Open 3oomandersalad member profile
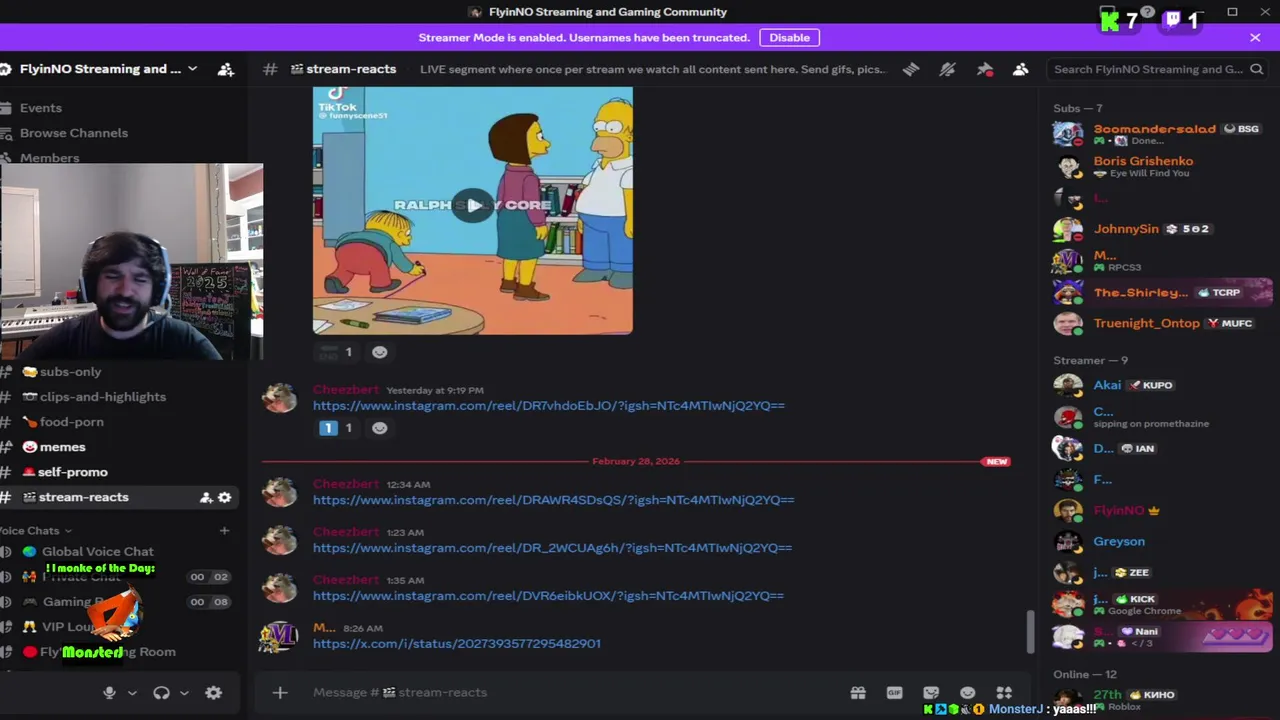Image resolution: width=1280 pixels, height=720 pixels. (x=1160, y=134)
